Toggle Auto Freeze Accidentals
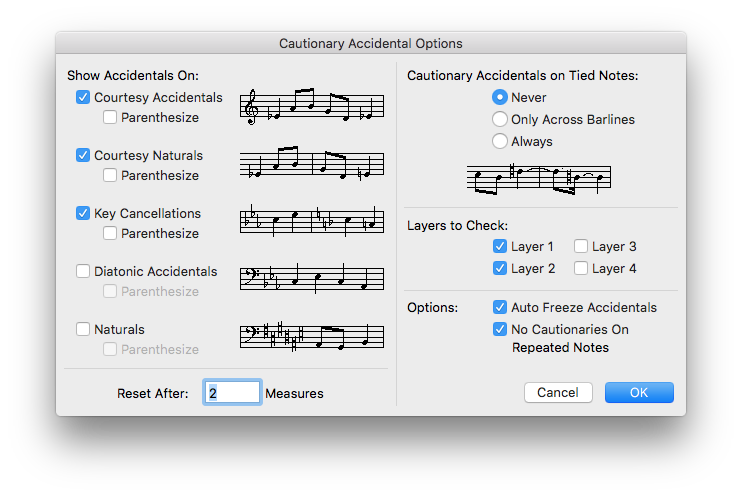 pyautogui.click(x=500, y=307)
